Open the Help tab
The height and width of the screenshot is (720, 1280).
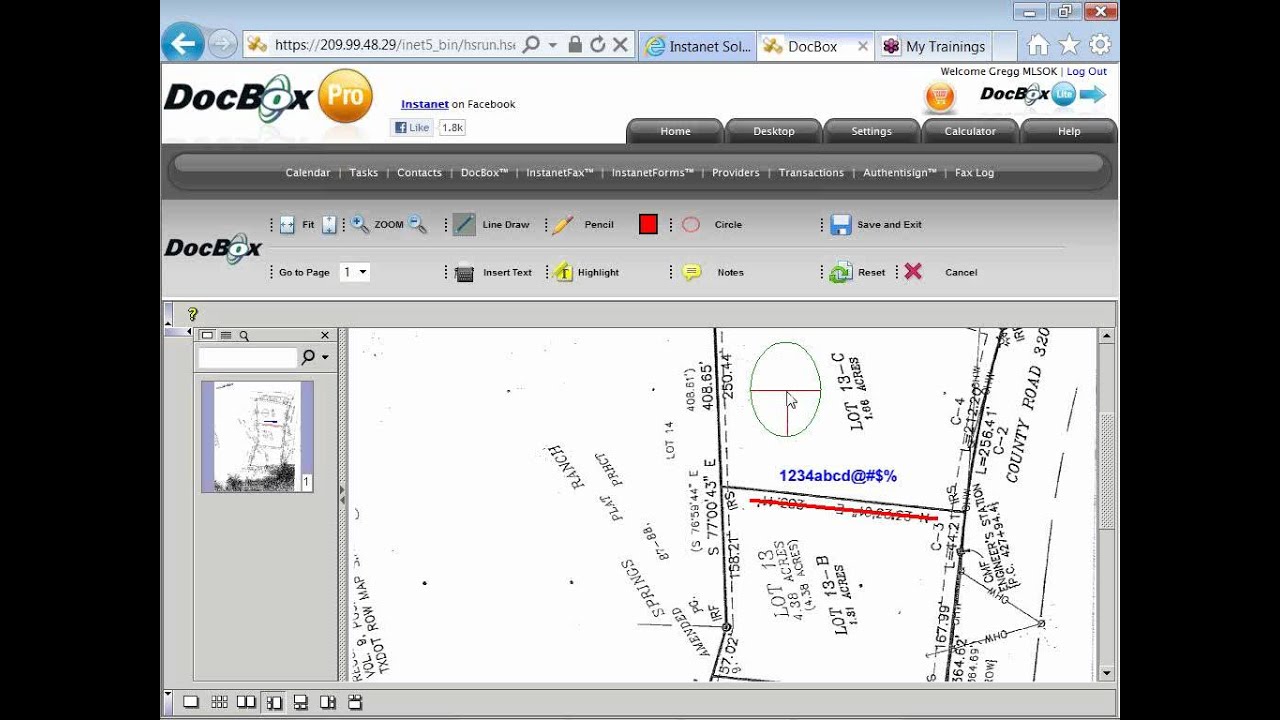pos(1069,131)
